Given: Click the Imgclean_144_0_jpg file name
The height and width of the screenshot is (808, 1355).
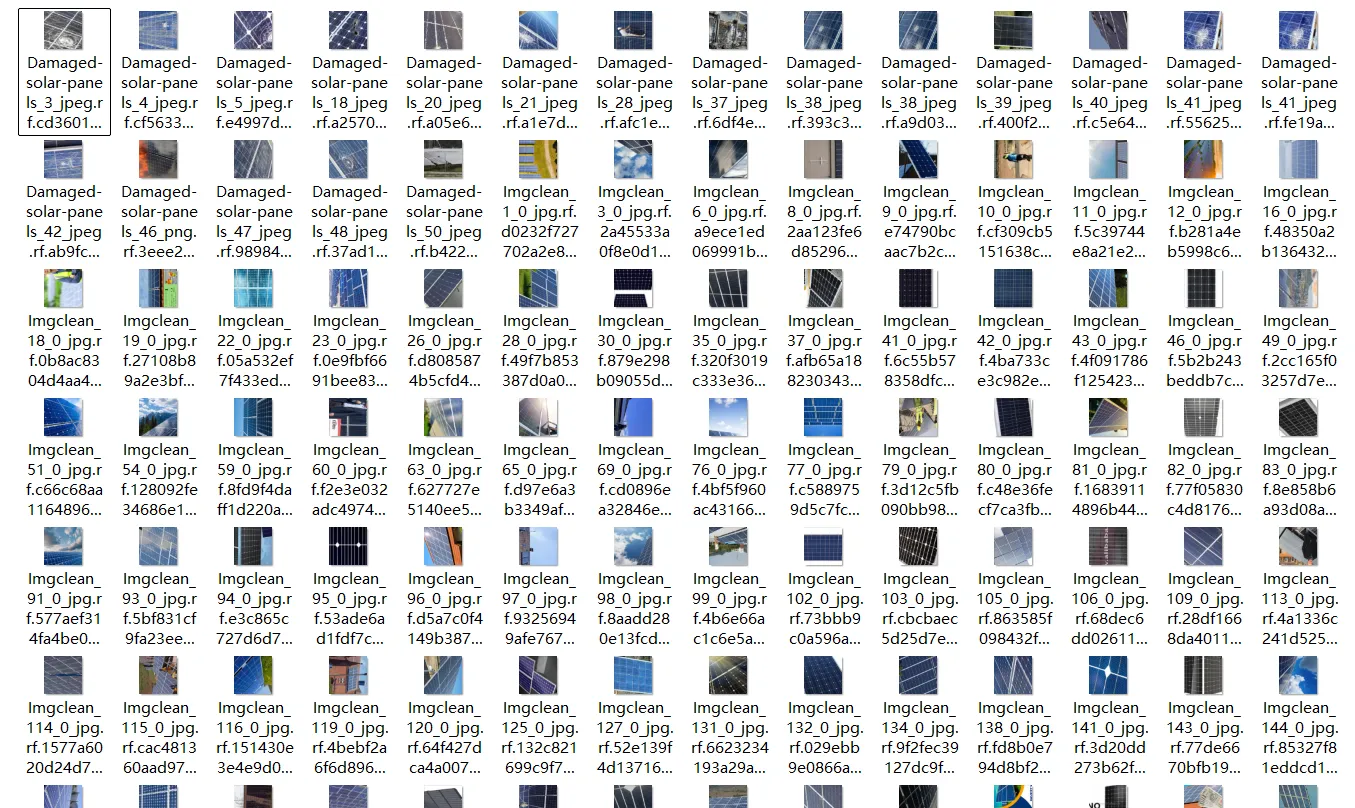Looking at the screenshot, I should click(1299, 738).
